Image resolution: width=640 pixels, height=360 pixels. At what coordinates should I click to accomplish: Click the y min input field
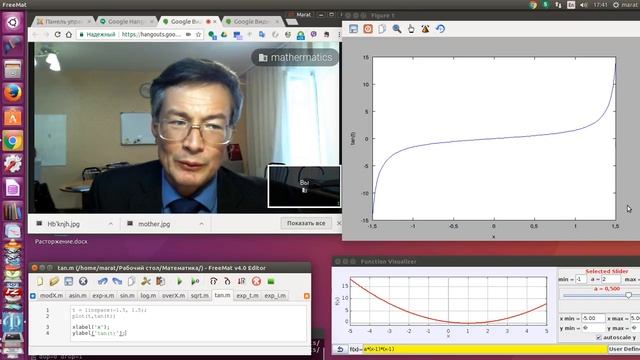593,328
